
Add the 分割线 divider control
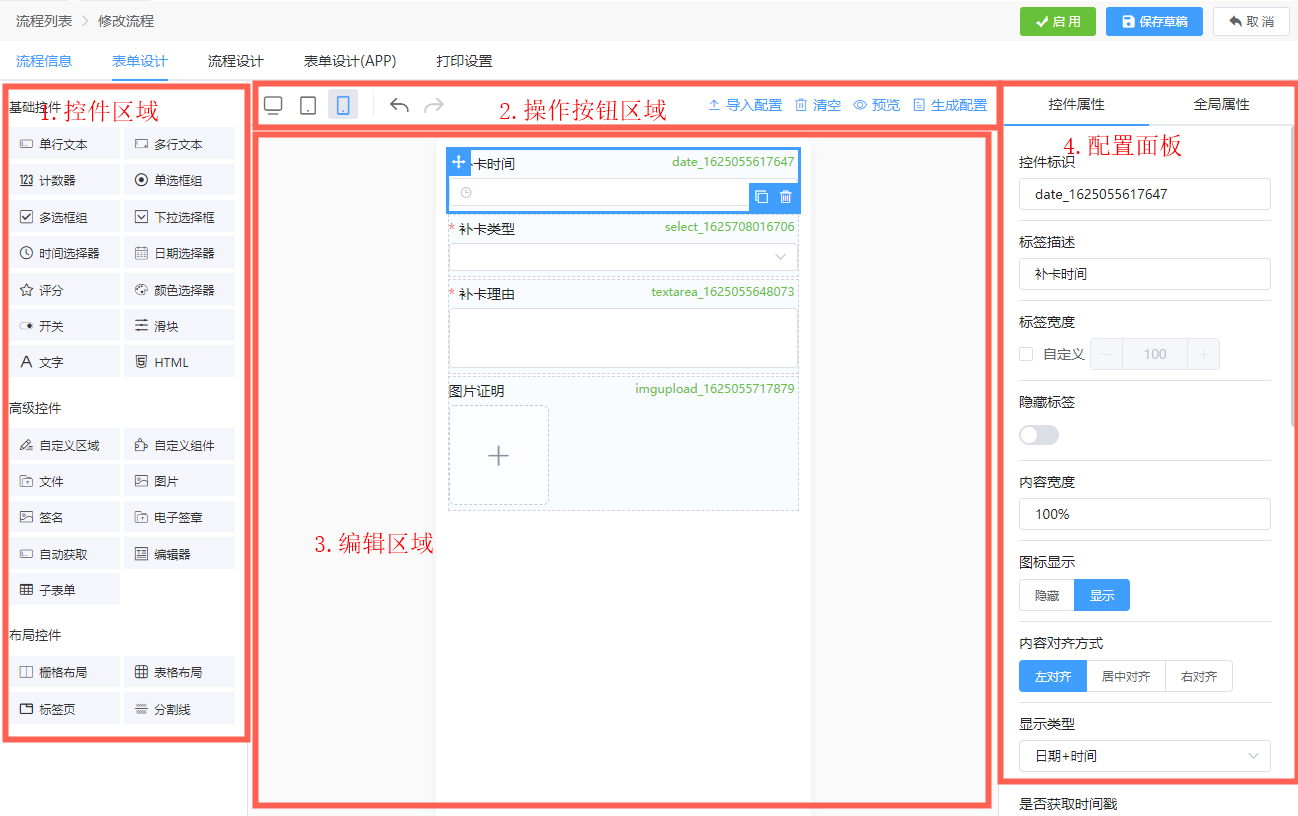pos(179,709)
